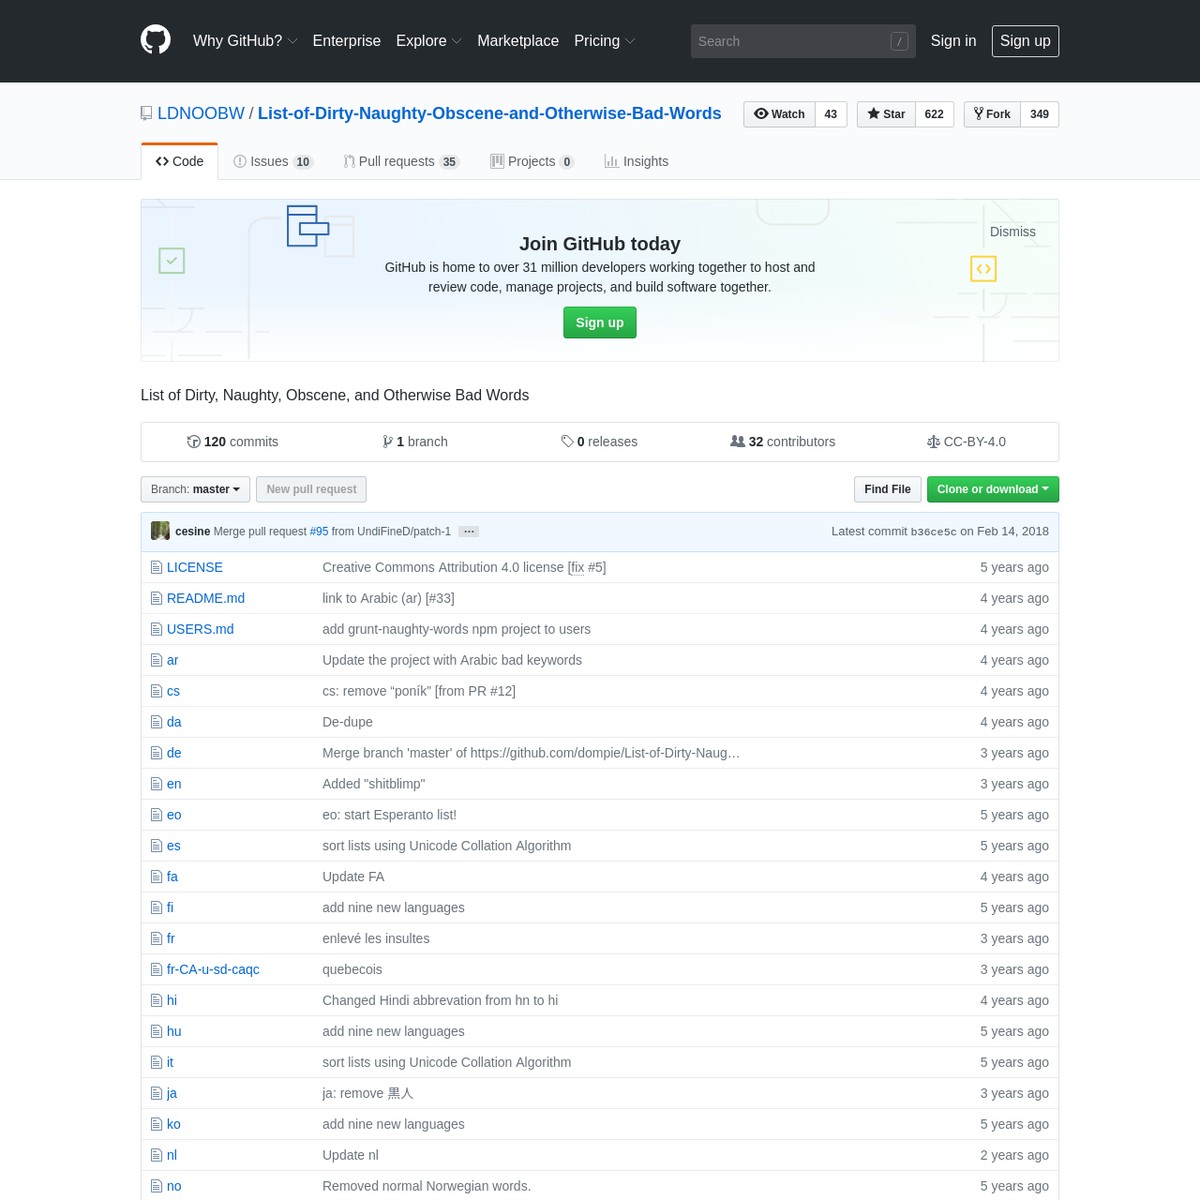1200x1200 pixels.
Task: Click inside the Search field
Action: tap(803, 41)
